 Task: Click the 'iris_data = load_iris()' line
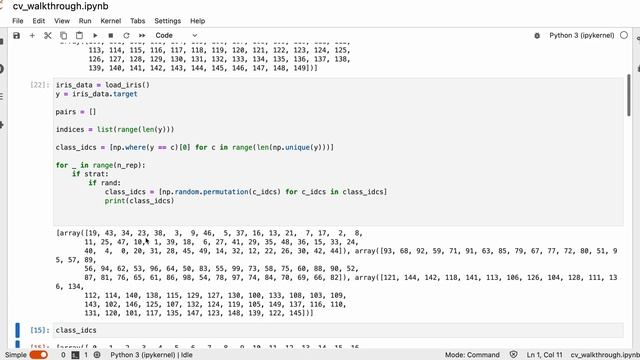[x=102, y=85]
